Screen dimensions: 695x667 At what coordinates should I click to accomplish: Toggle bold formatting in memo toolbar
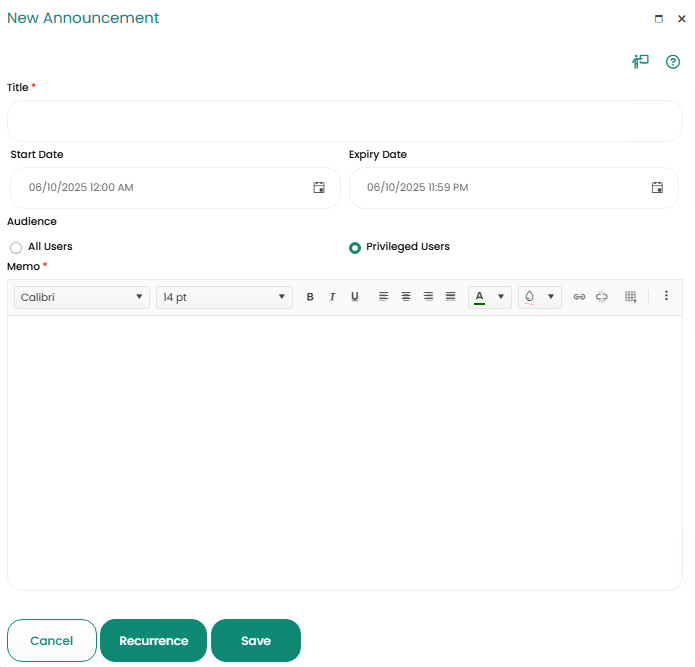(310, 297)
